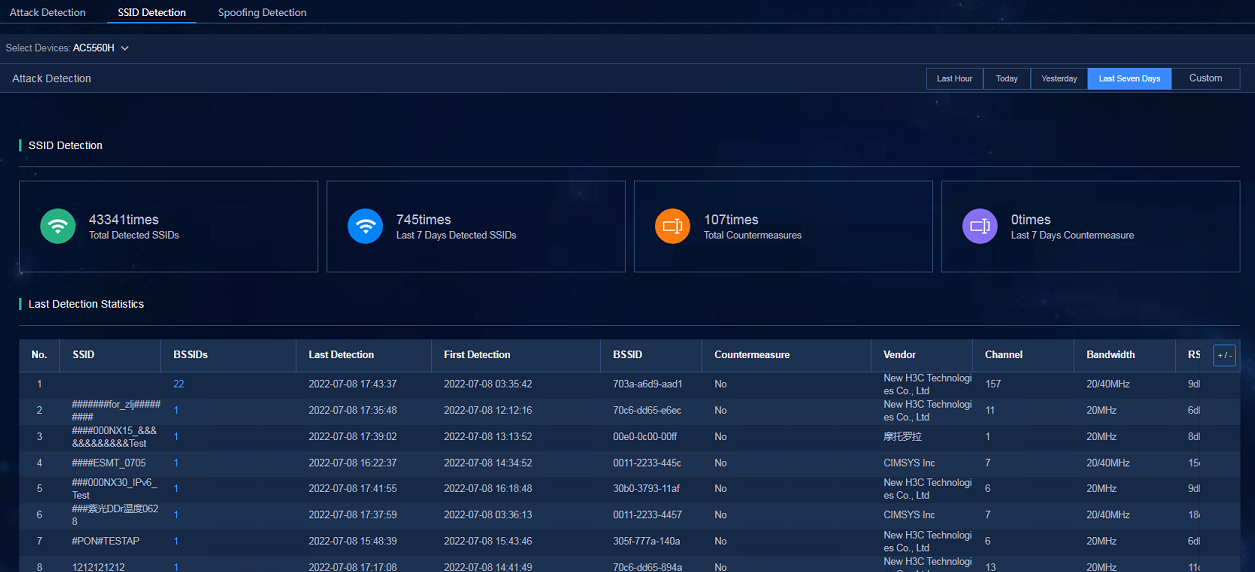Click the 0times countermeasure value
The height and width of the screenshot is (572, 1255).
(x=1031, y=219)
